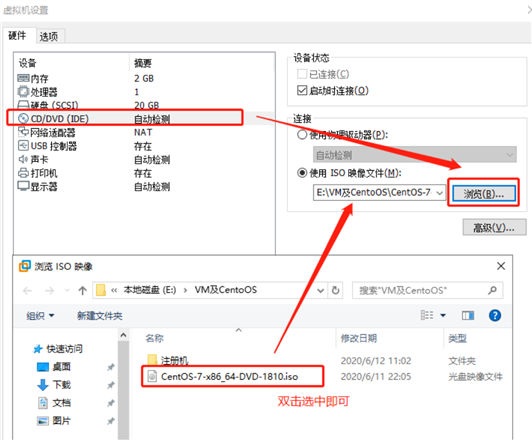Viewport: 532px width, 447px height.
Task: Select the 内存 memory device icon
Action: point(23,78)
